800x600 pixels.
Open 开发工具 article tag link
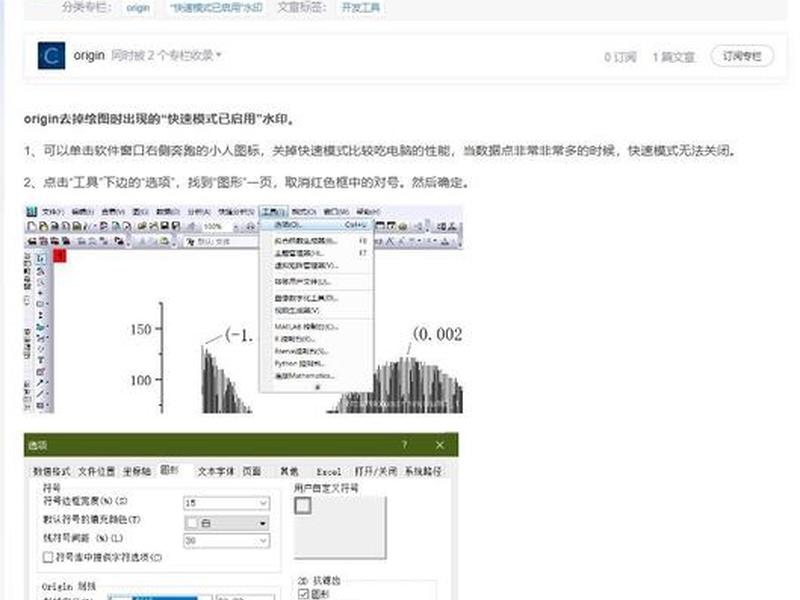(x=360, y=8)
